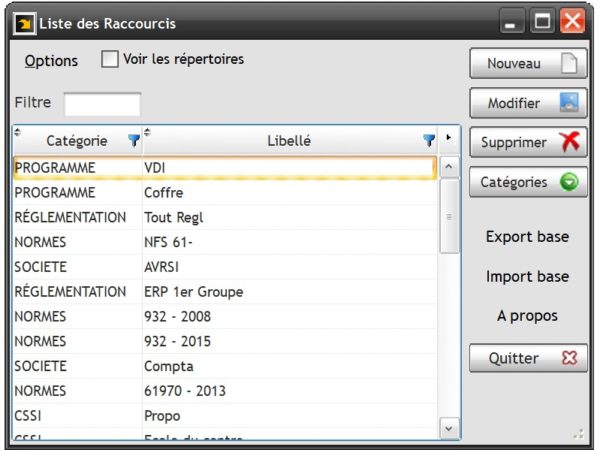Click the green arrow icon on Catégories
Screen dimensions: 600x450
point(569,182)
